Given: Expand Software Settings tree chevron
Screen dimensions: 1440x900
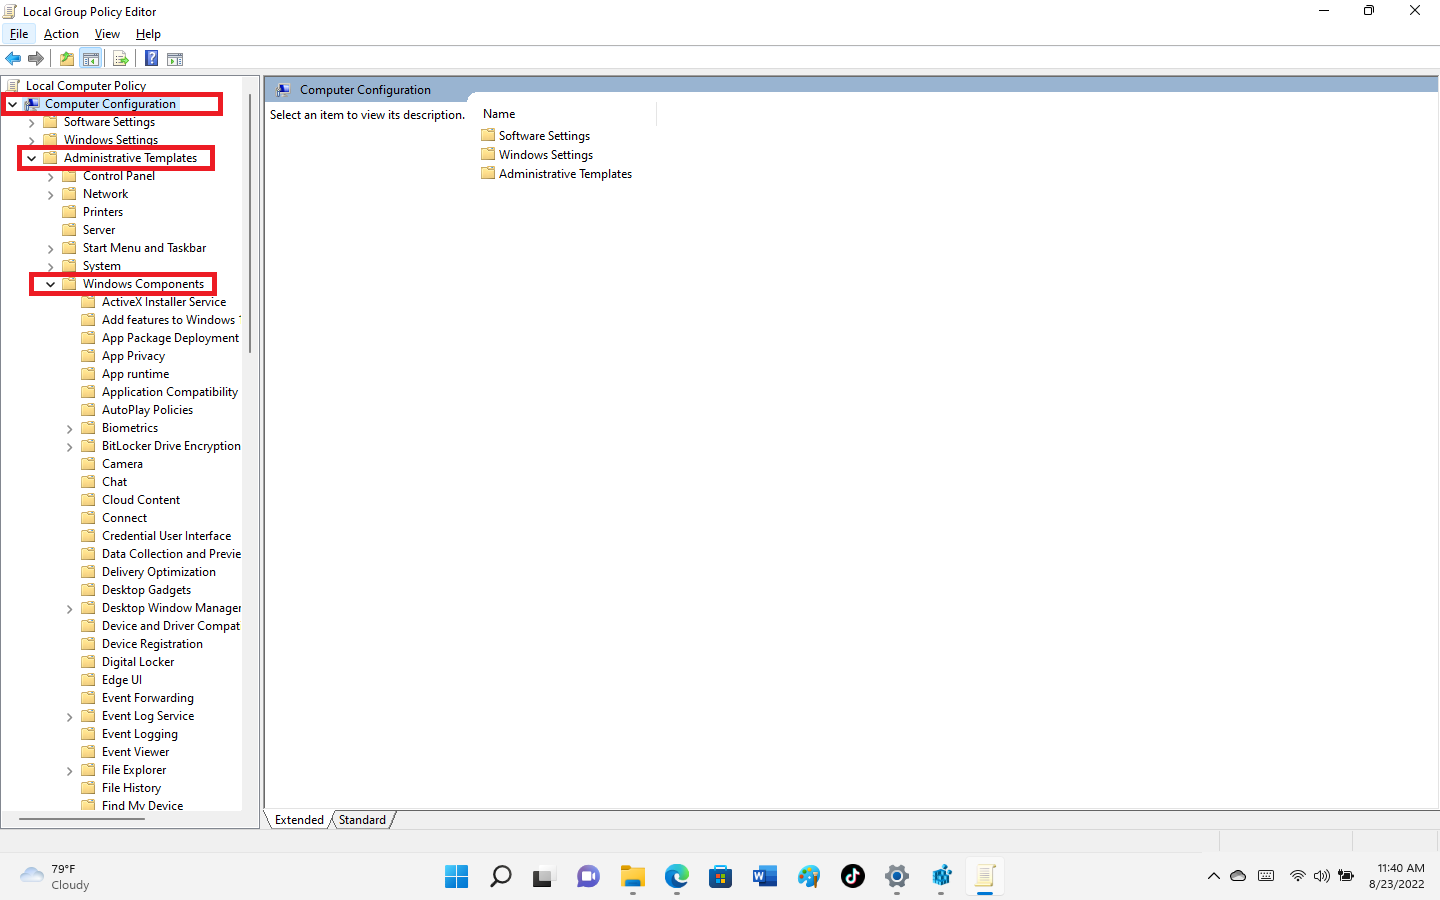Looking at the screenshot, I should tap(31, 123).
